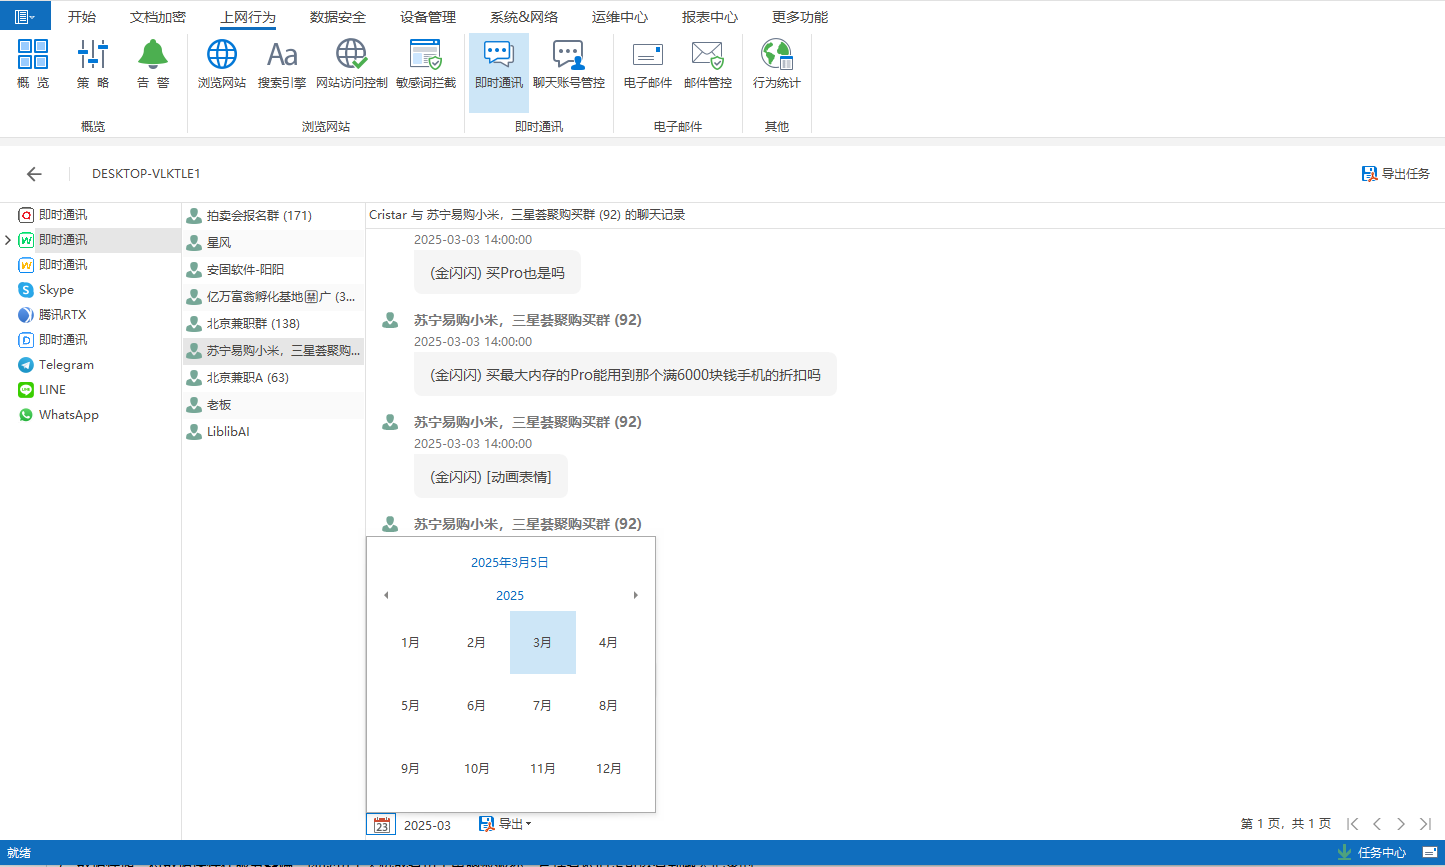The image size is (1445, 867).
Task: Expand the selected 即时通讯 tree node
Action: [8, 240]
